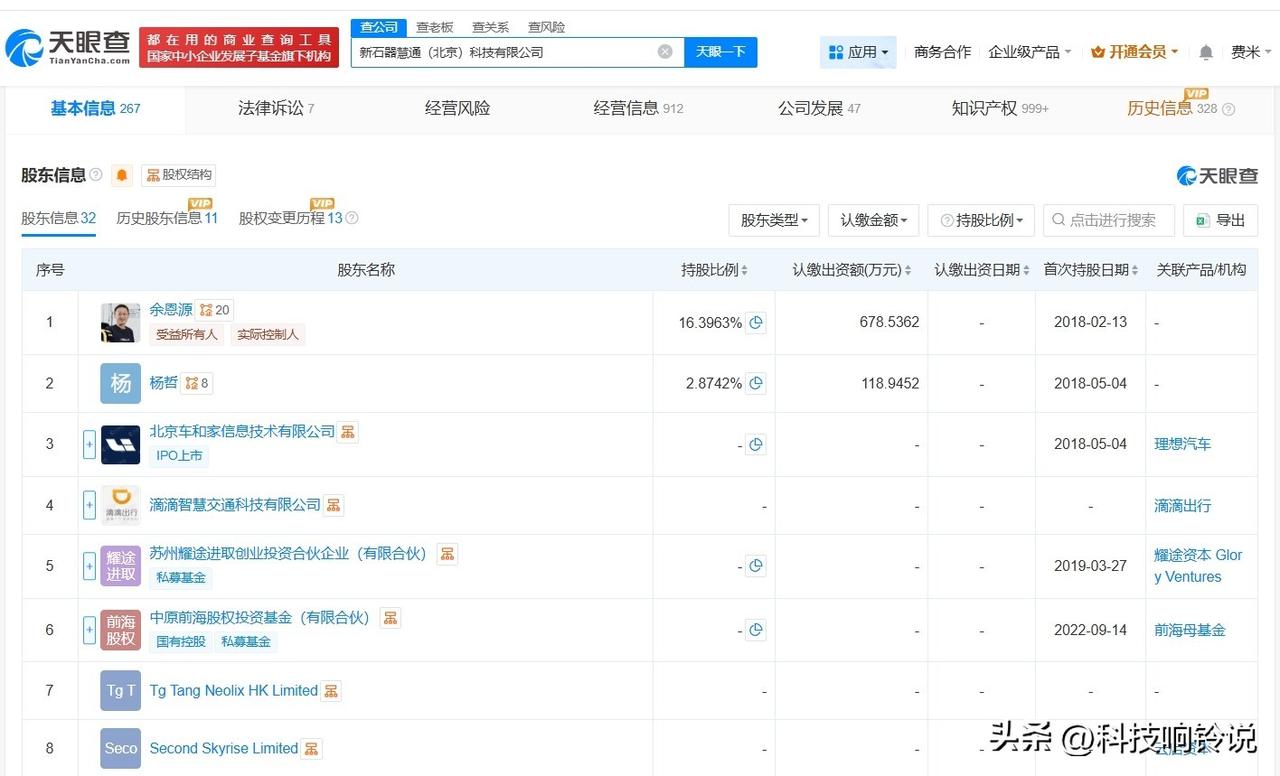
Task: Open the 杨哲 shareholder link
Action: tap(163, 383)
